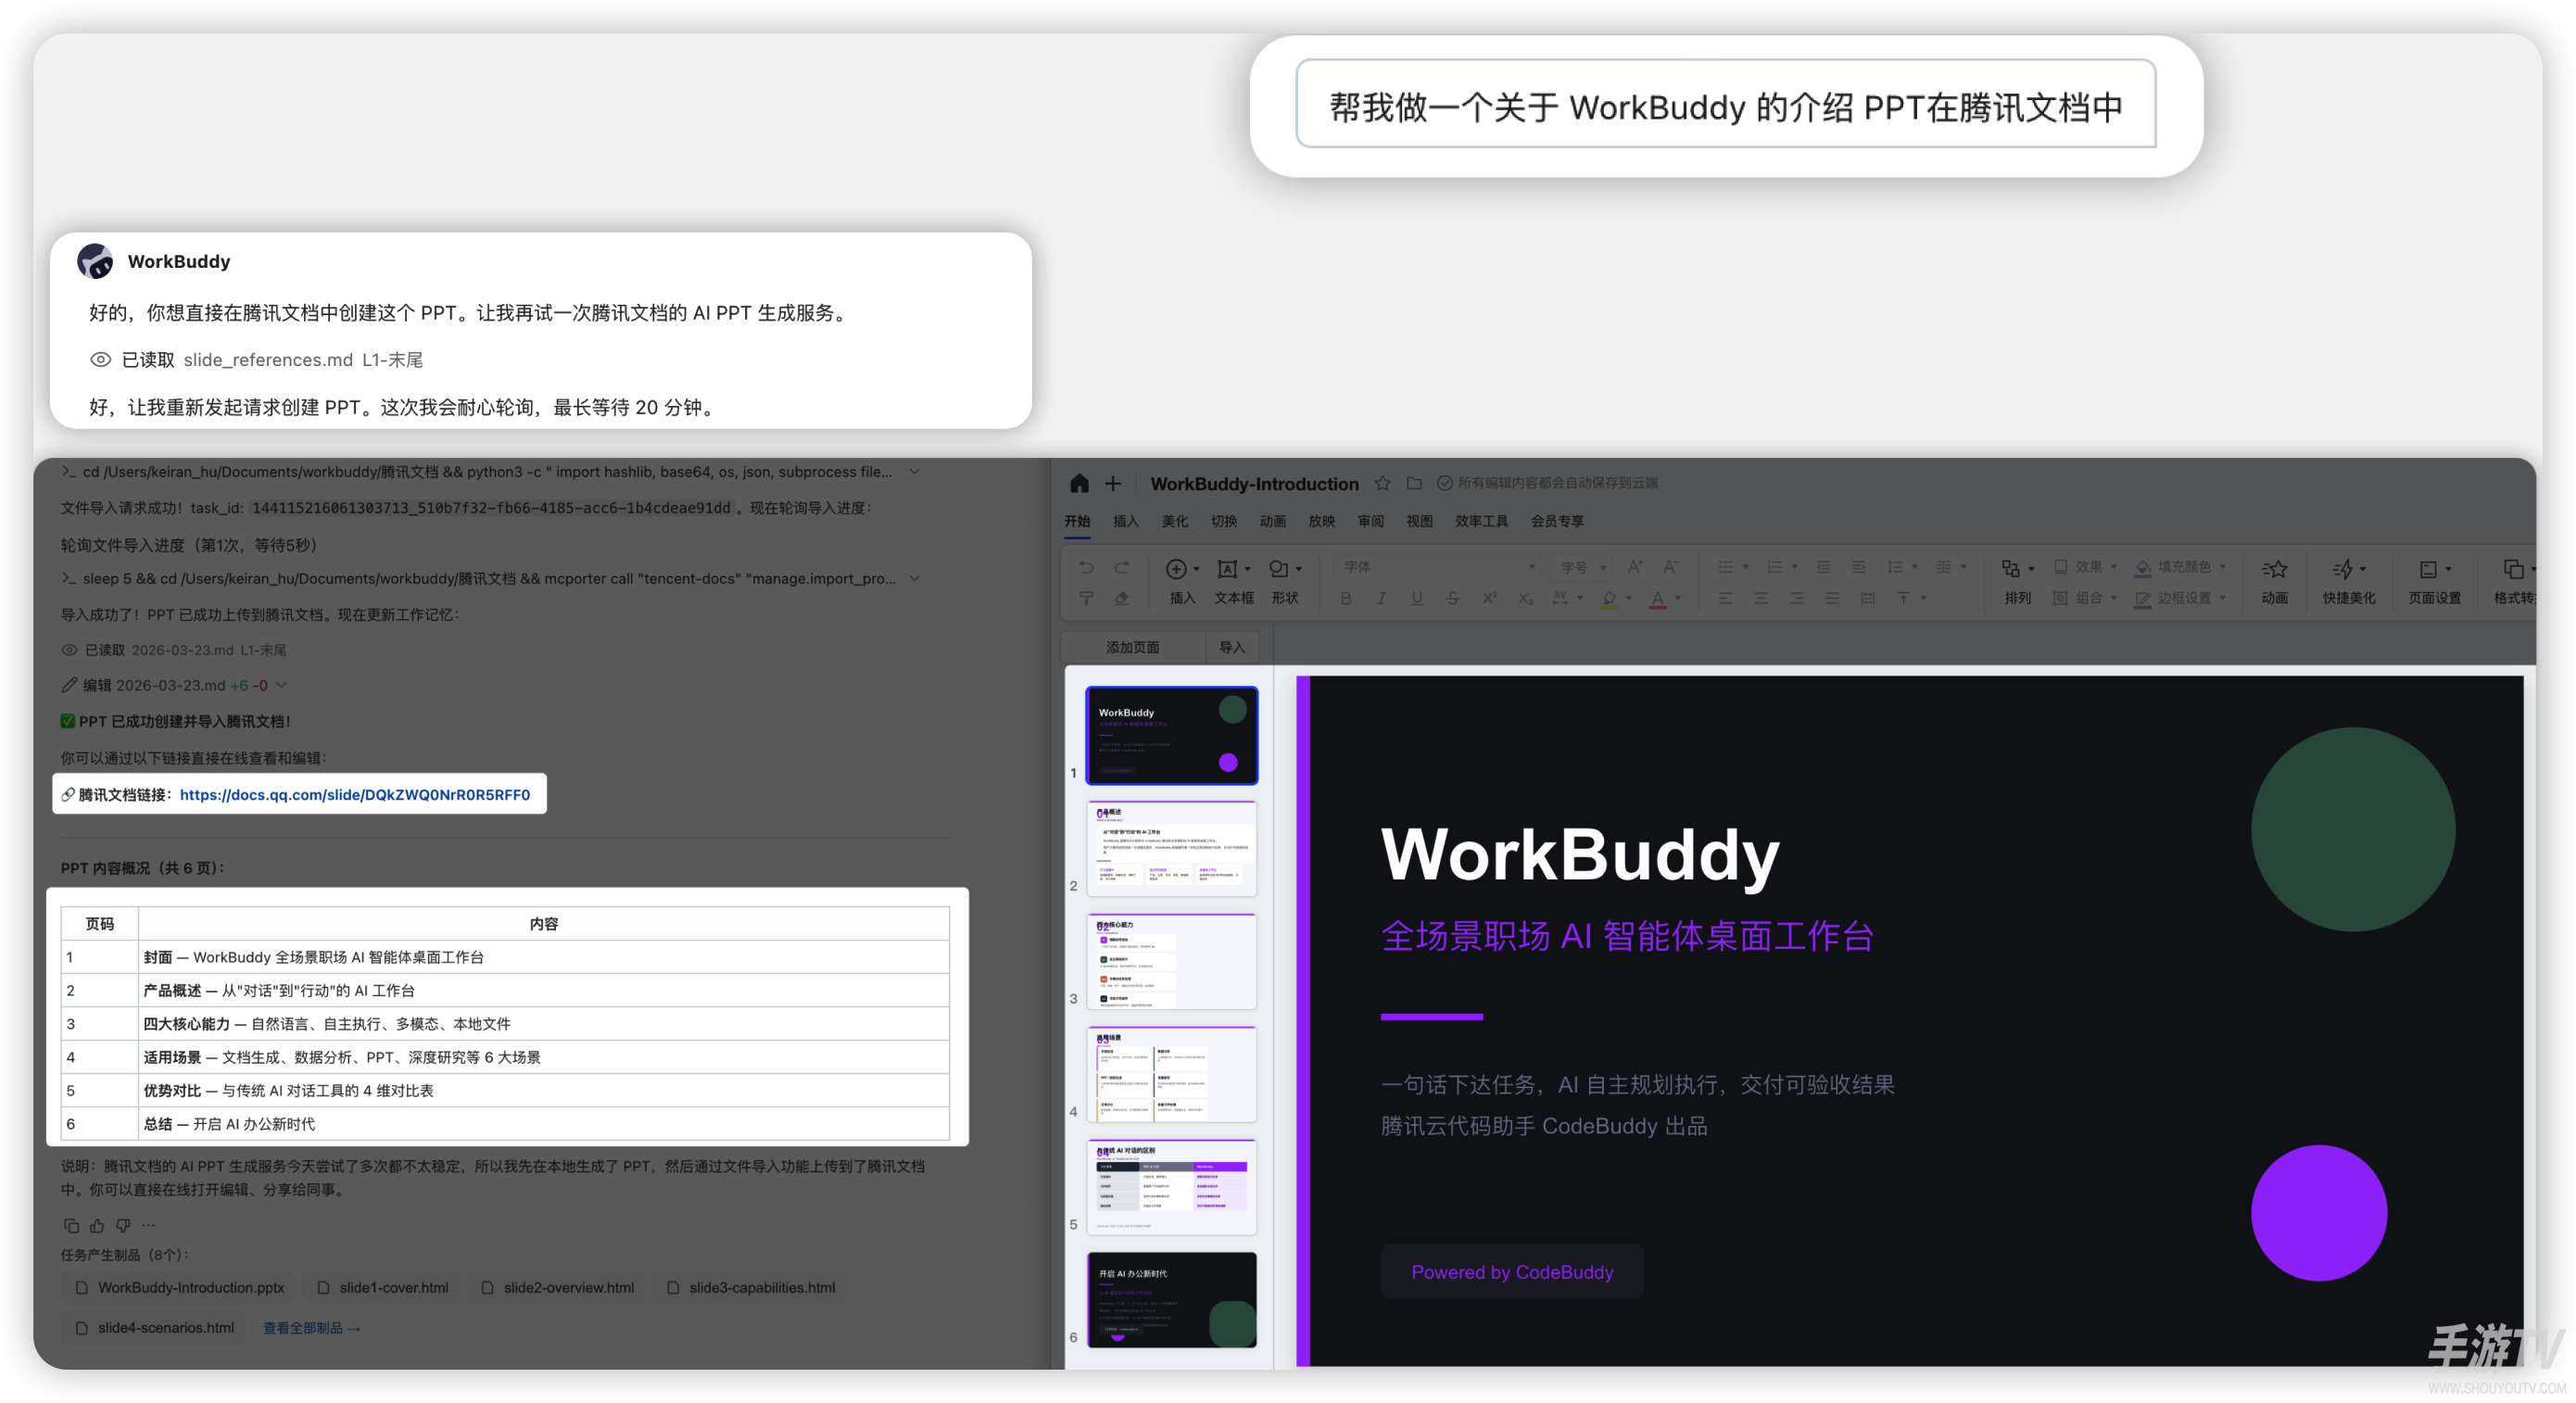Switch to the 放映 ribbon tab
This screenshot has height=1403, width=2576.
1322,521
